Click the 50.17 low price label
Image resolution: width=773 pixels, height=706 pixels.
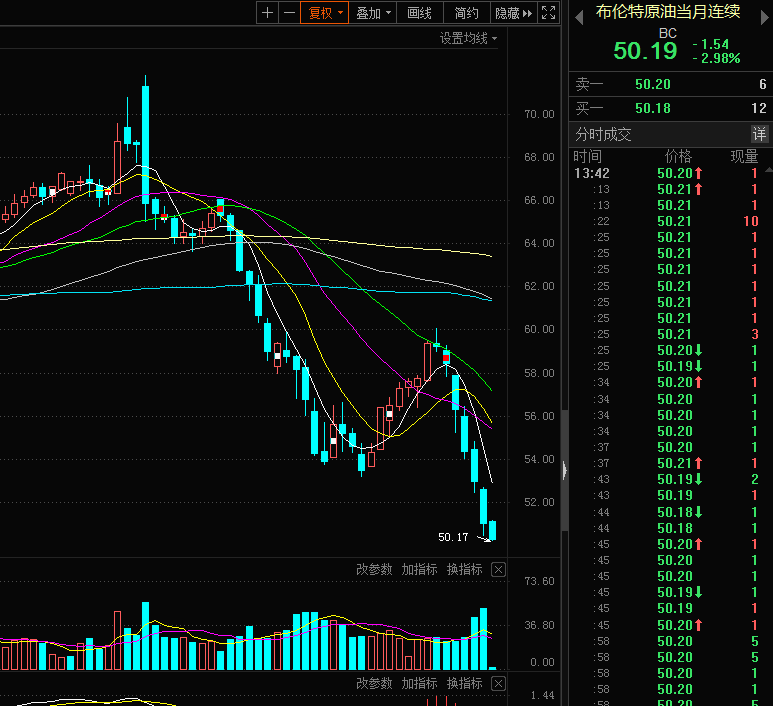click(x=453, y=537)
